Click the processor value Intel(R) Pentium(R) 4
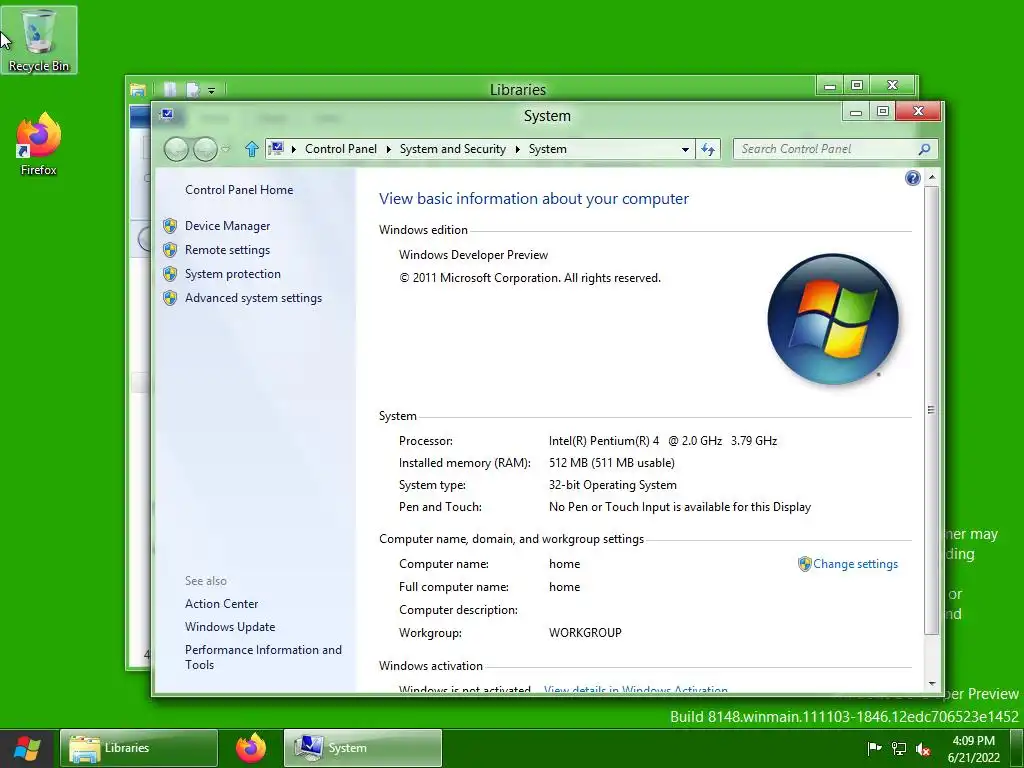This screenshot has height=768, width=1024. 604,441
